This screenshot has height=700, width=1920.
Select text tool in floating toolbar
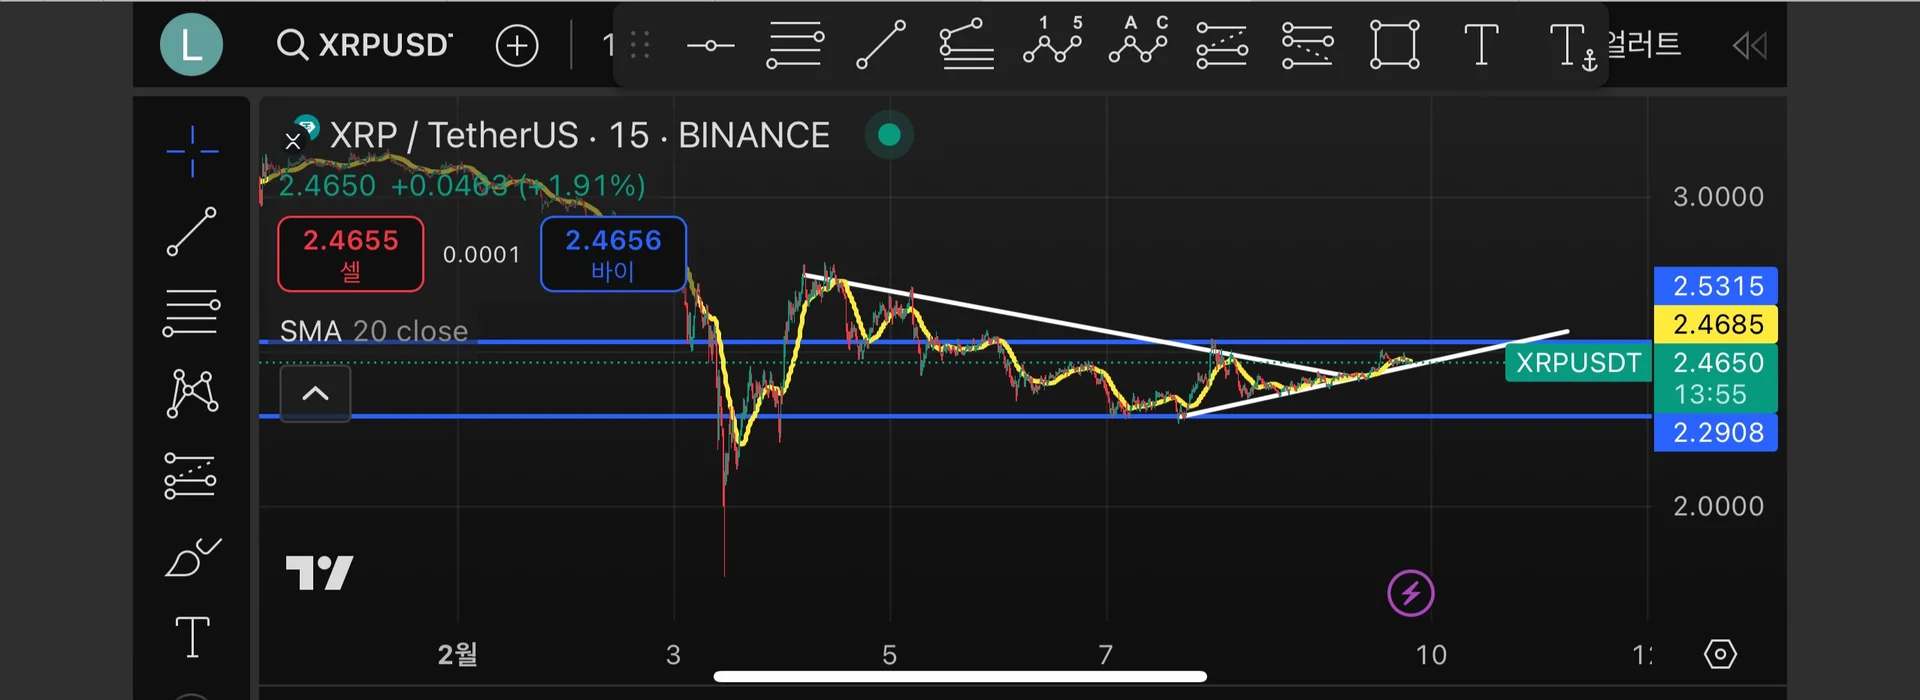[1481, 45]
